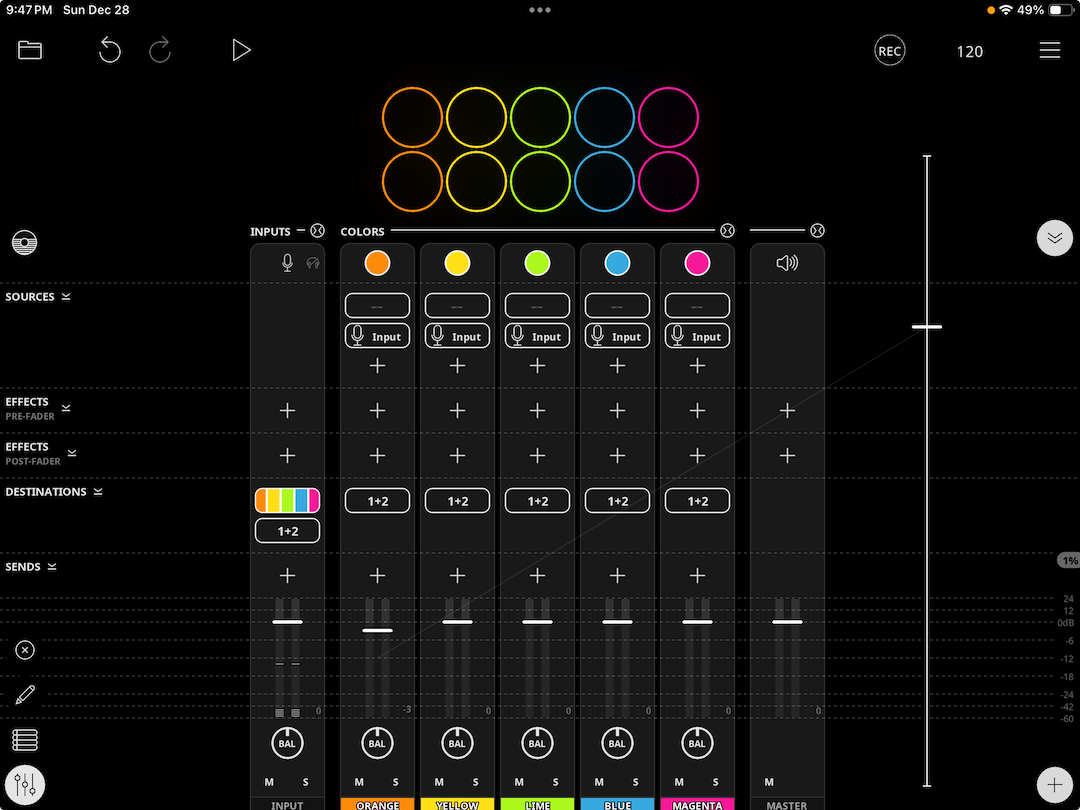Add post-fader effect on Master channel

pyautogui.click(x=787, y=455)
